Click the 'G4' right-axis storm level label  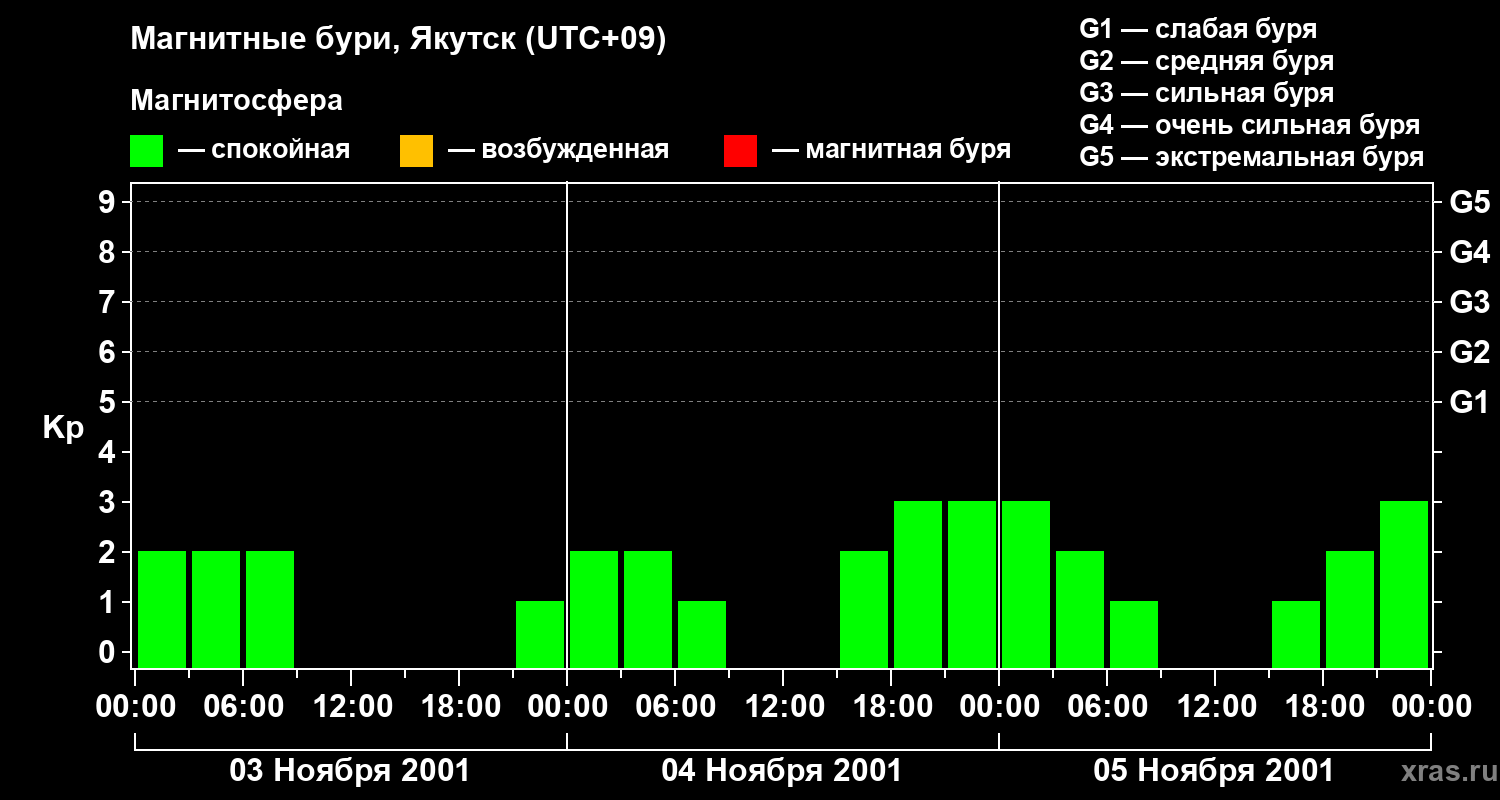pyautogui.click(x=1469, y=252)
